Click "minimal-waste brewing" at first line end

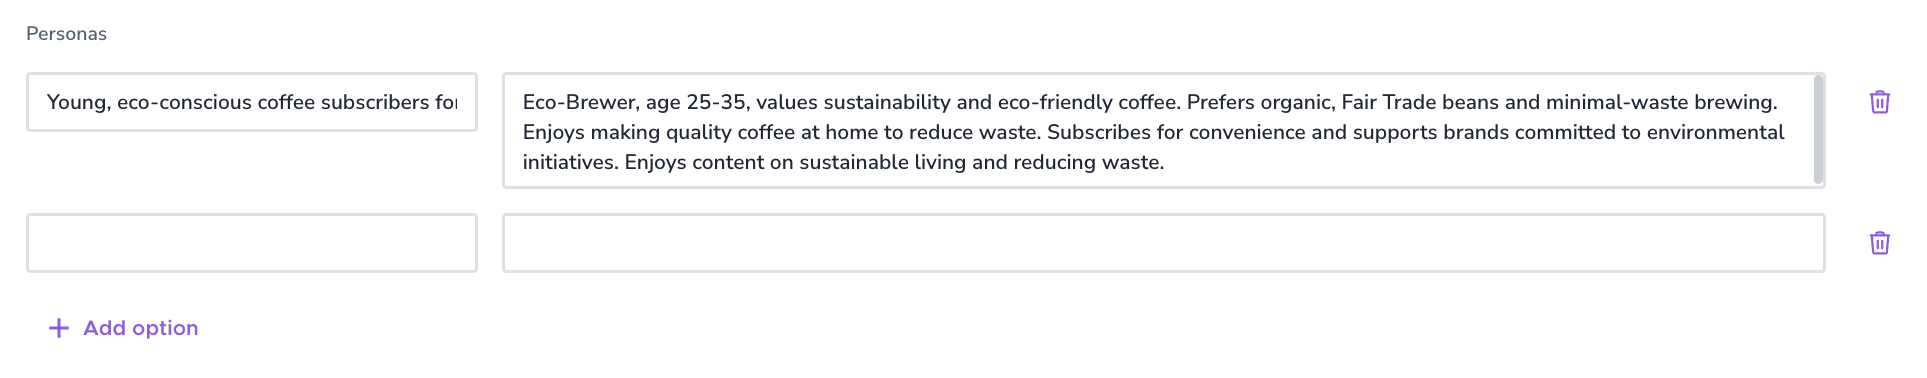(1661, 102)
